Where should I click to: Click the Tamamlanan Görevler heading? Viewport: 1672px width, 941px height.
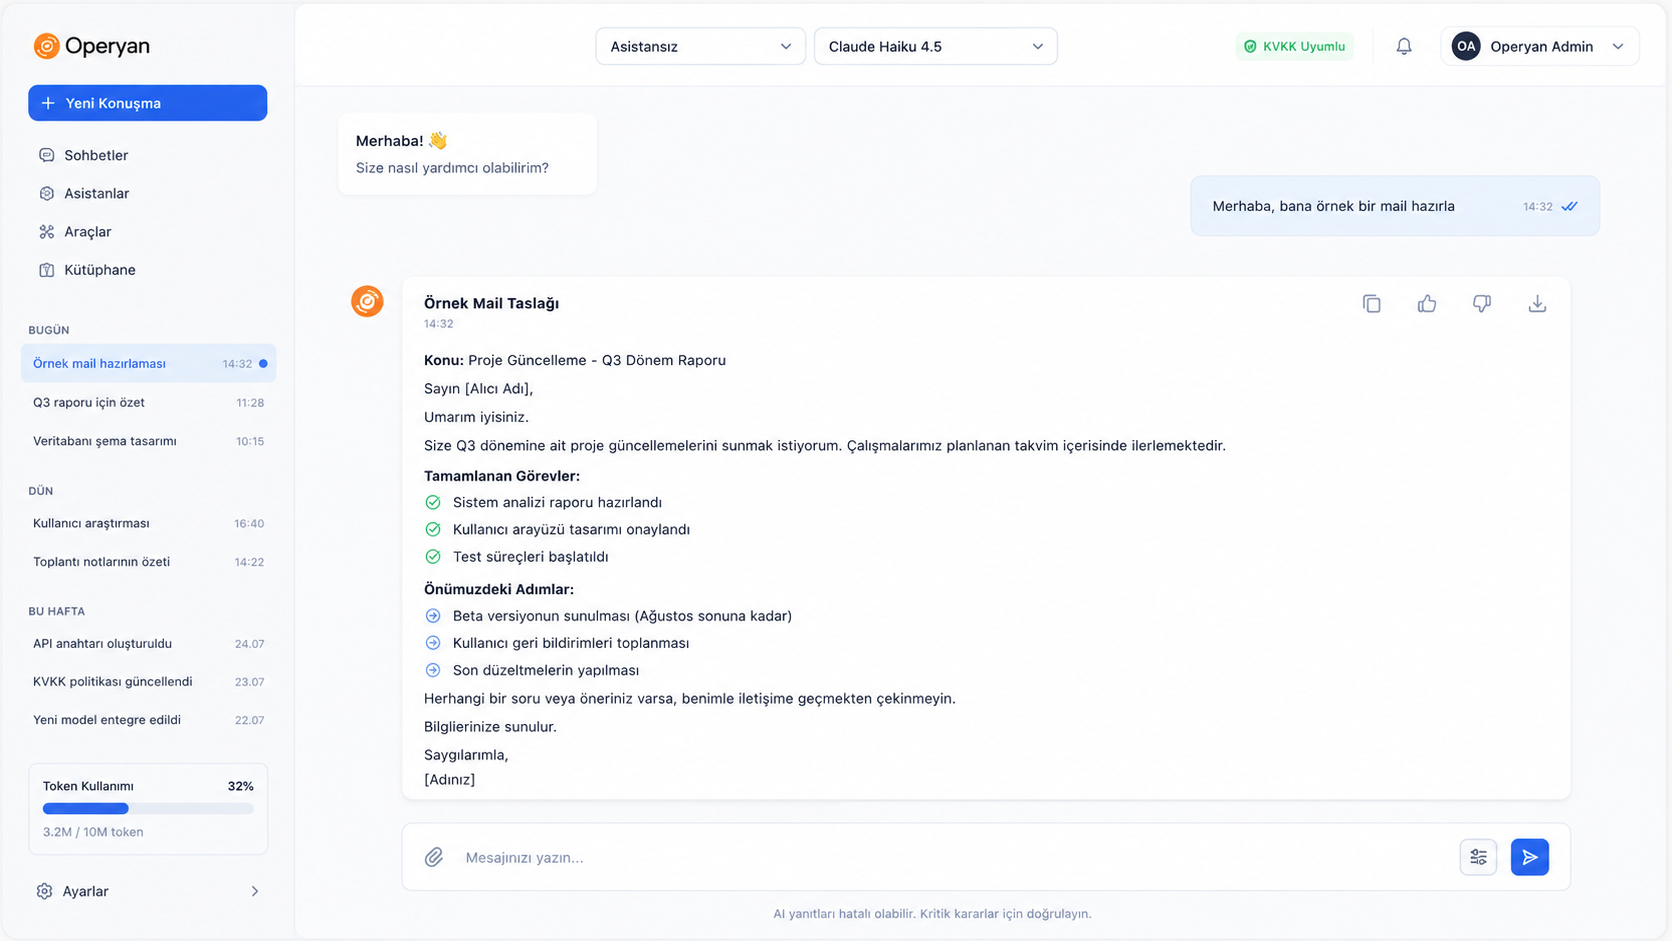[502, 476]
